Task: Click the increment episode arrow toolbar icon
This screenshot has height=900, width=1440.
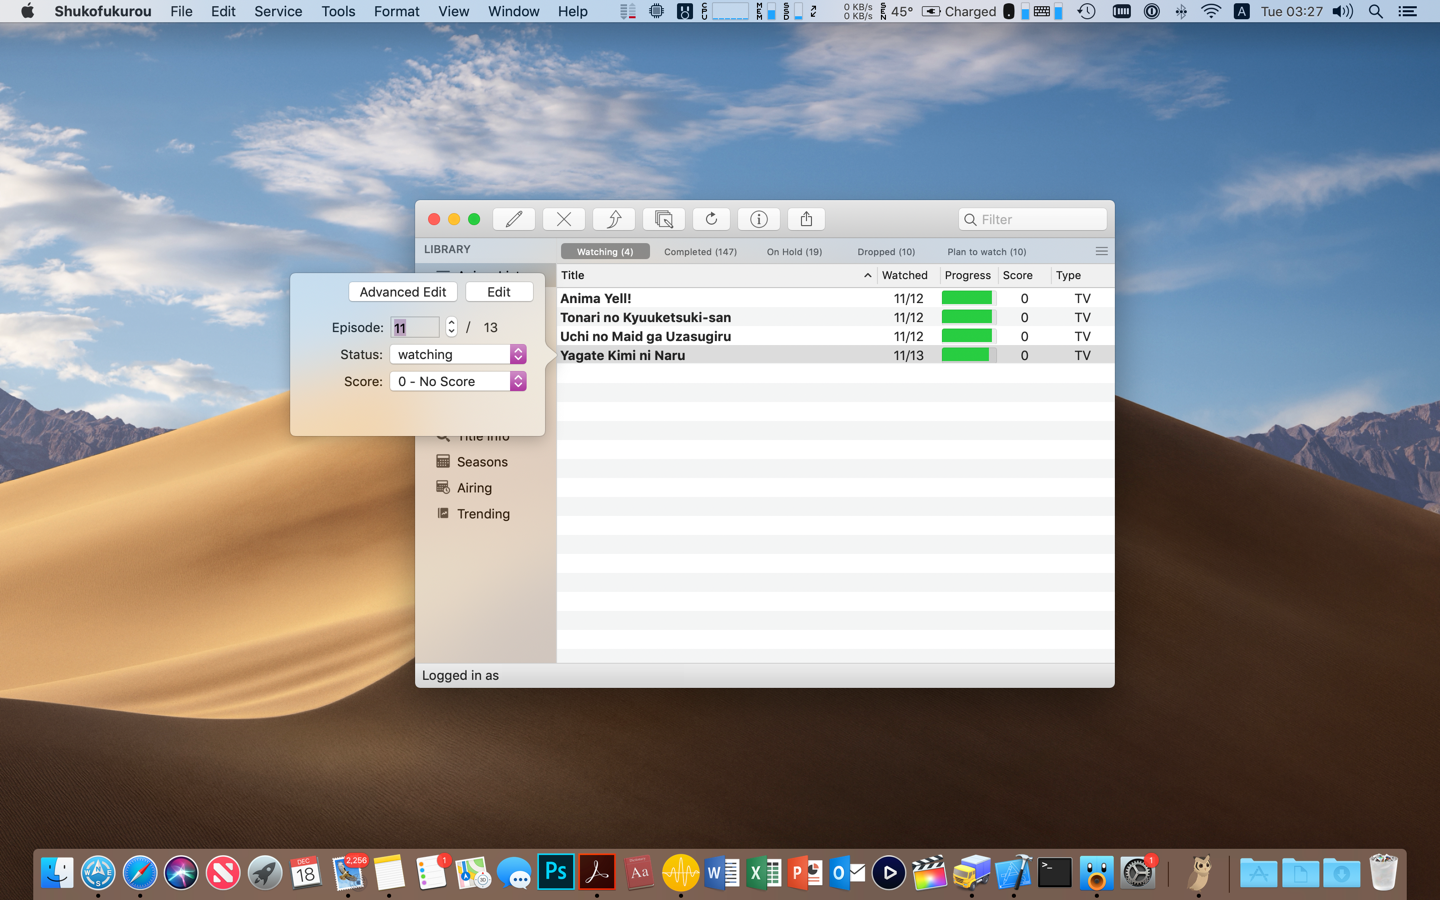Action: coord(614,219)
